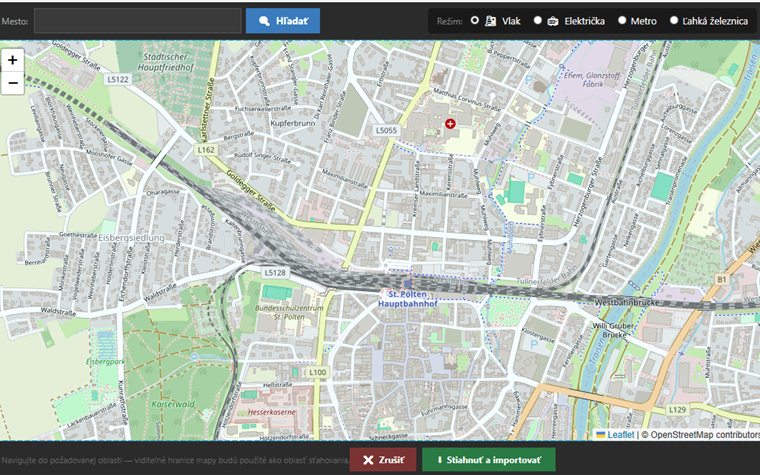
Task: Click the red hospital cross marker
Action: pyautogui.click(x=450, y=124)
